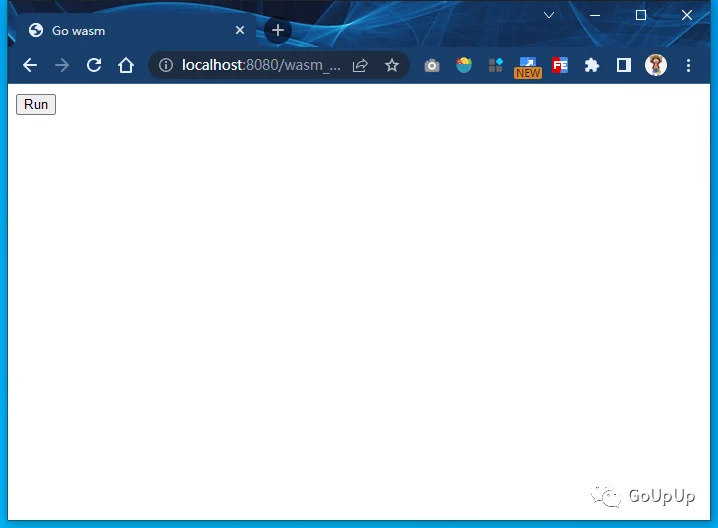
Task: Open the home page
Action: coord(126,65)
